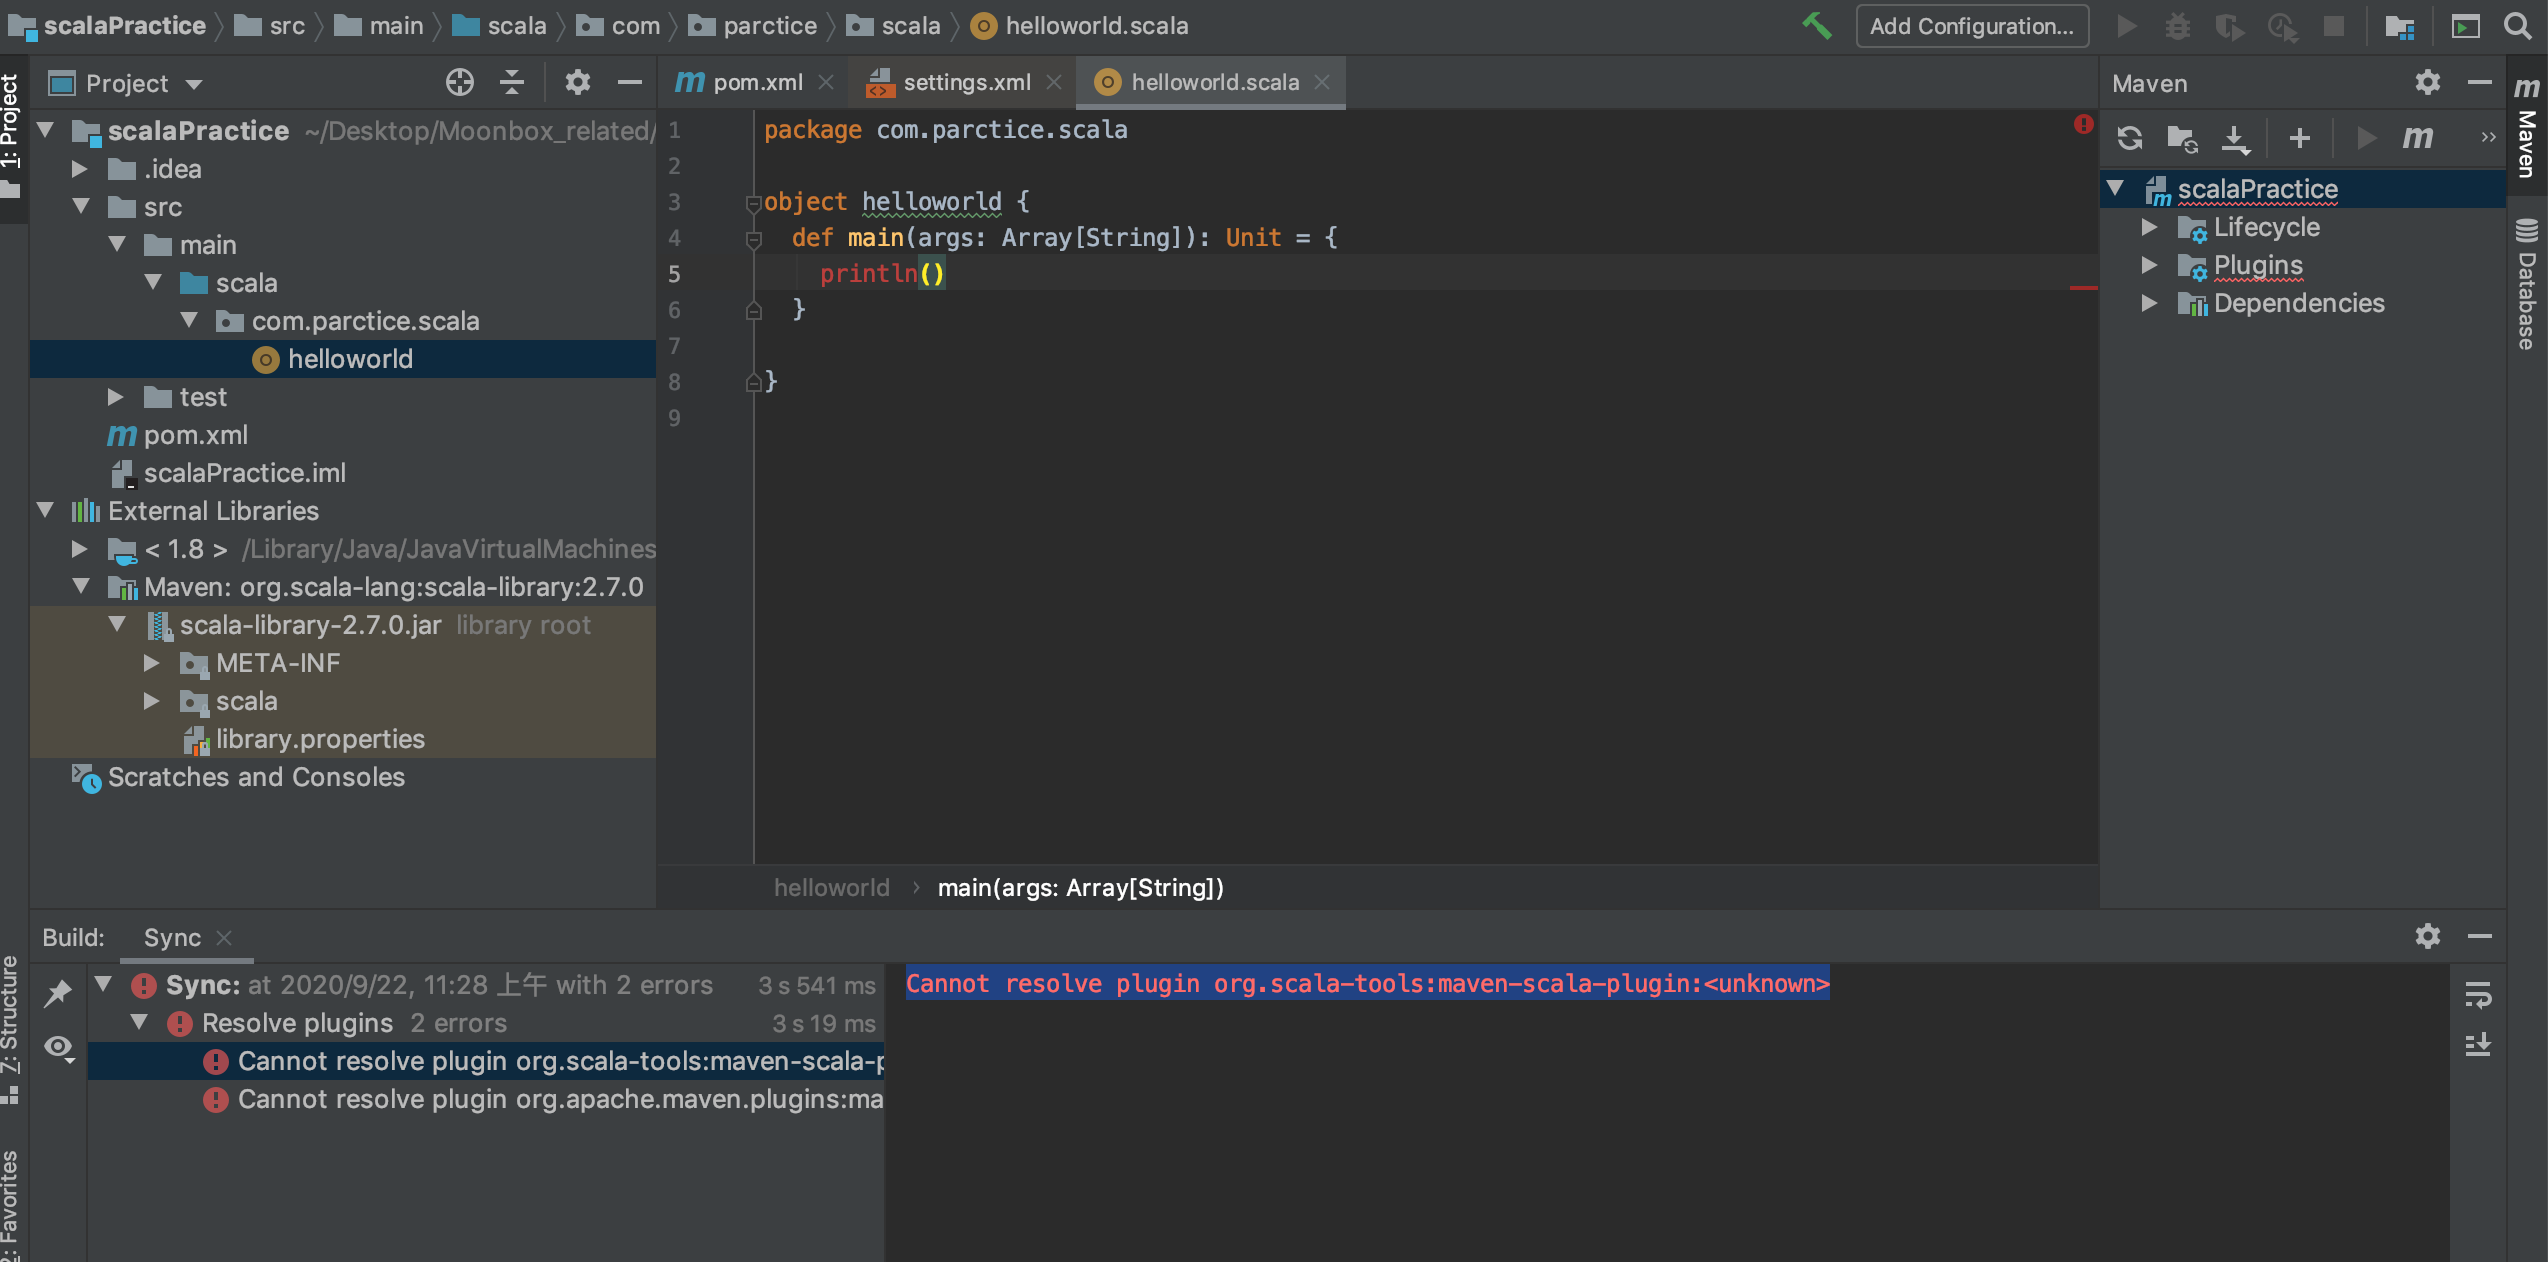Click Collapse All icon in Project panel
The width and height of the screenshot is (2548, 1262).
[512, 83]
